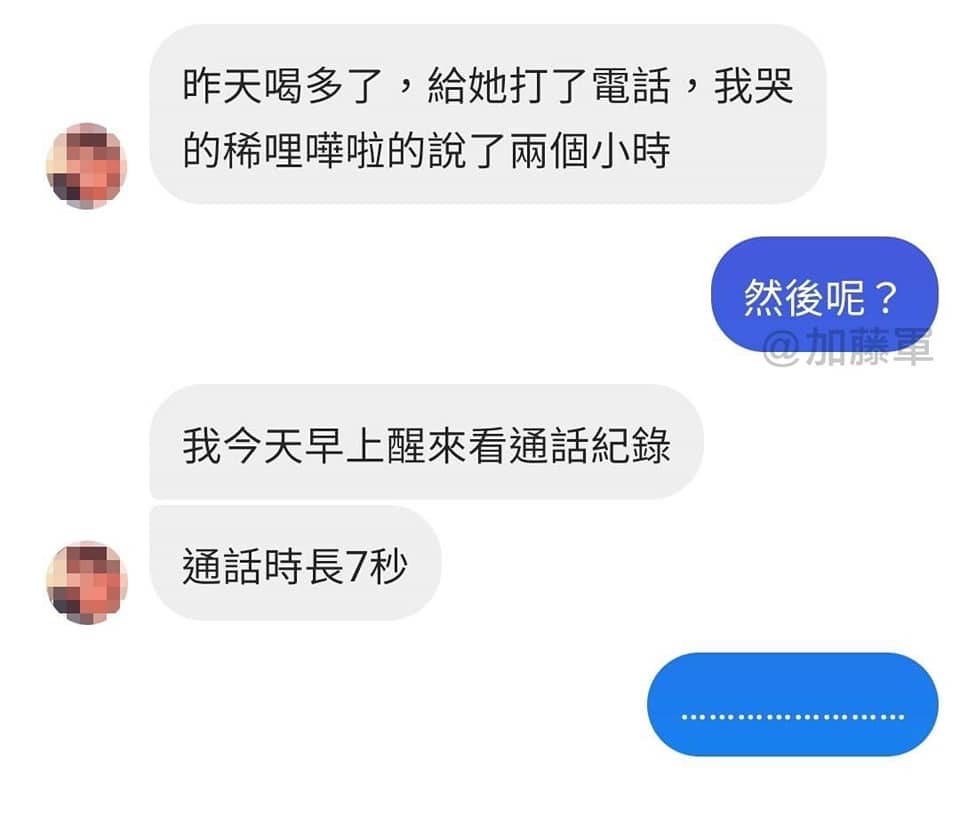Click the 7秒 text in the gray bubble
The width and height of the screenshot is (960, 833).
(x=376, y=566)
